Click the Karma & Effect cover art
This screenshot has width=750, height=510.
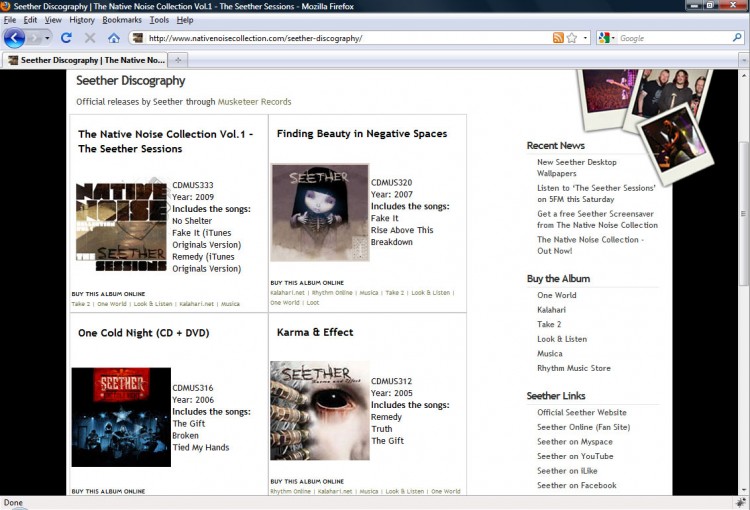tap(320, 410)
